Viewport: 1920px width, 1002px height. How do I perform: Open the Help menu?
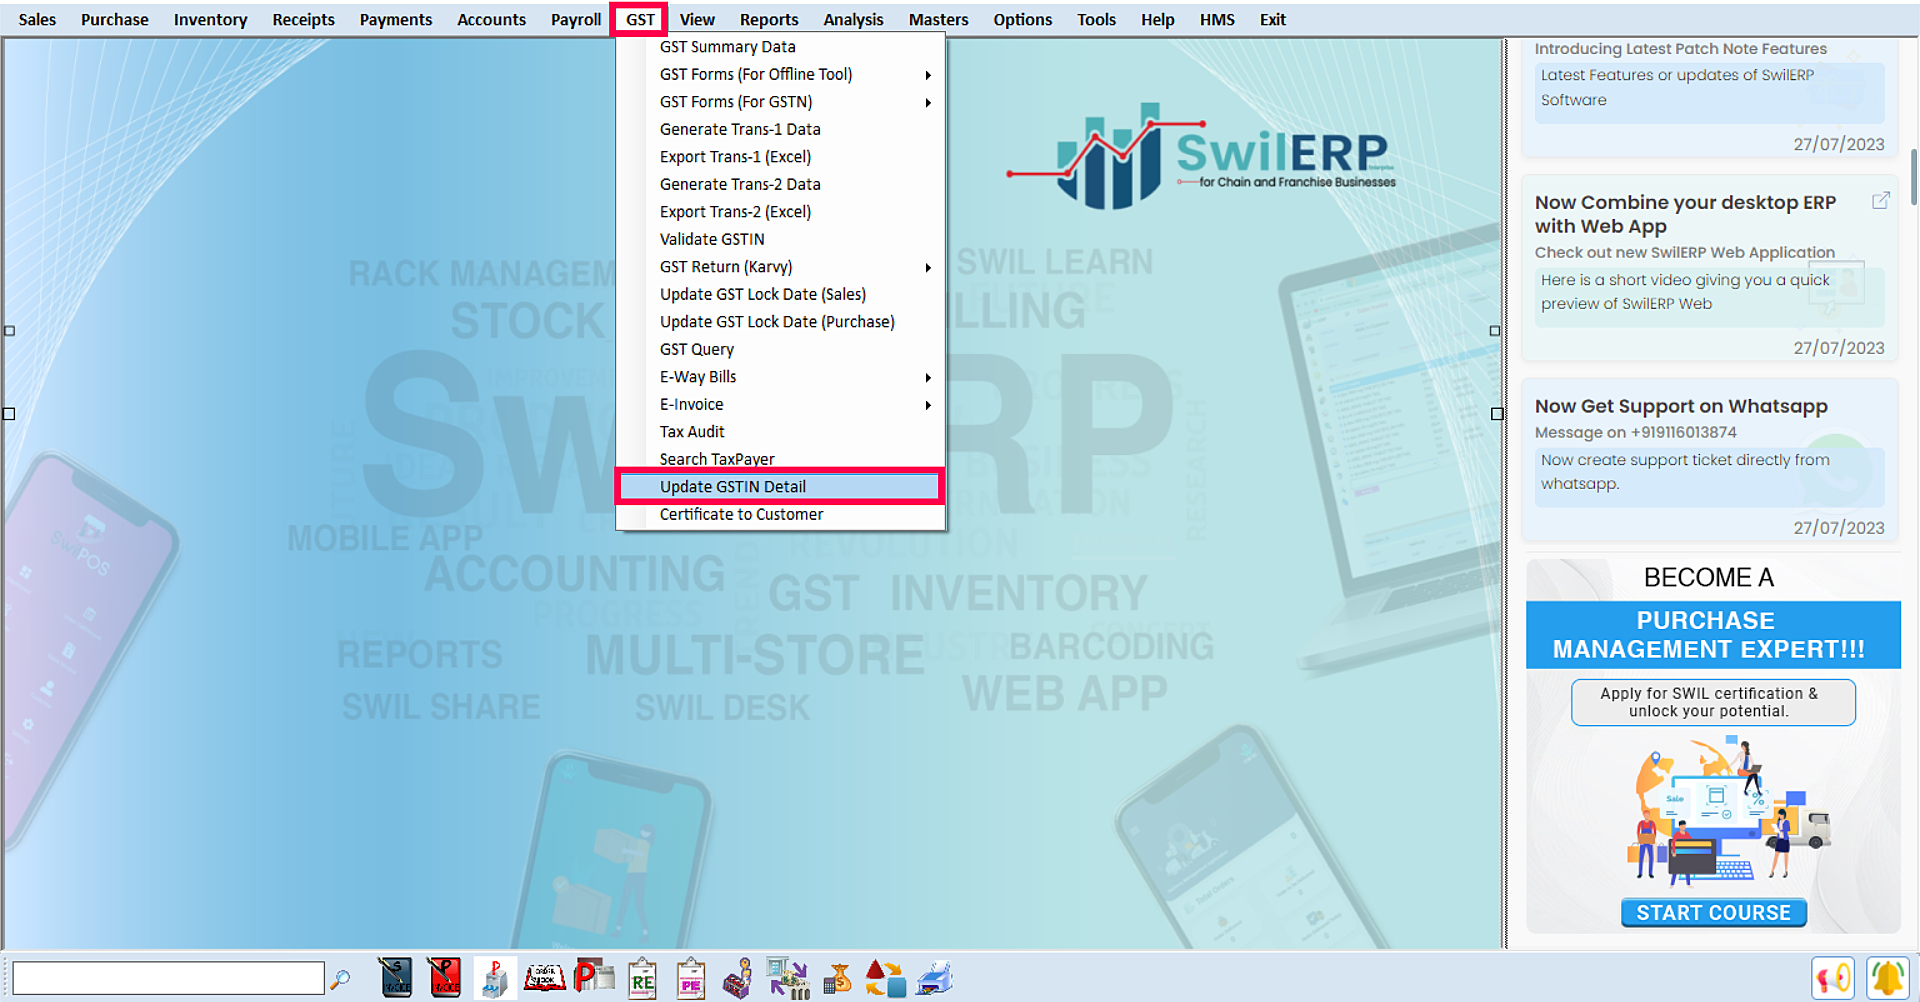[x=1158, y=19]
